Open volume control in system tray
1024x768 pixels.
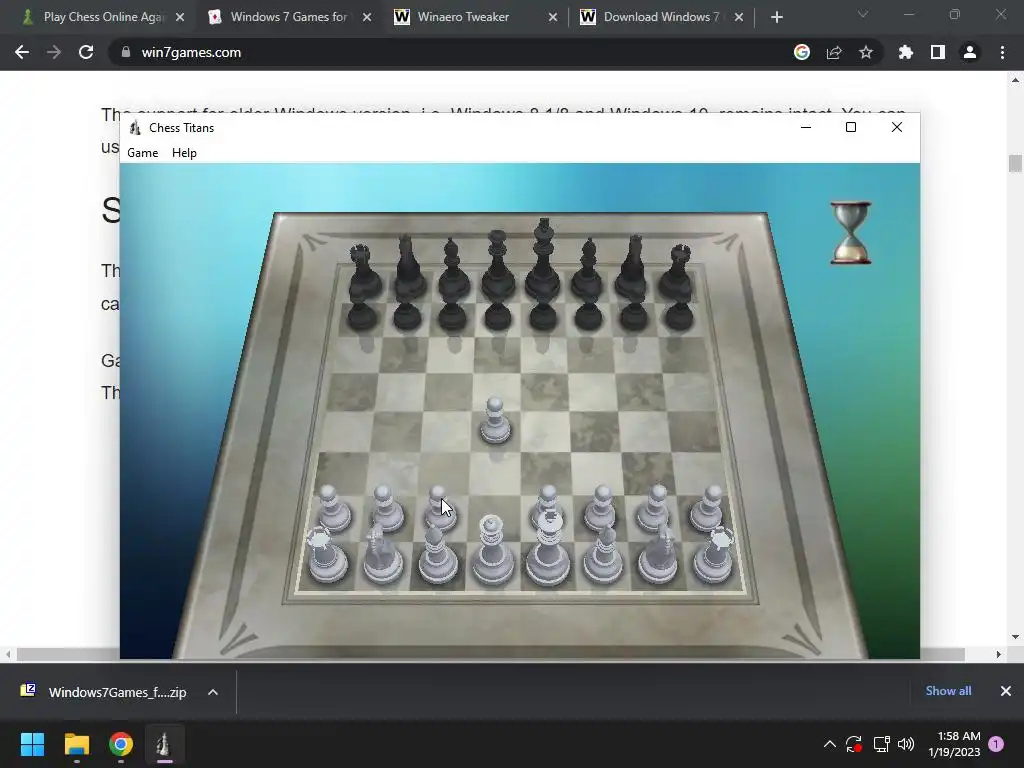906,744
